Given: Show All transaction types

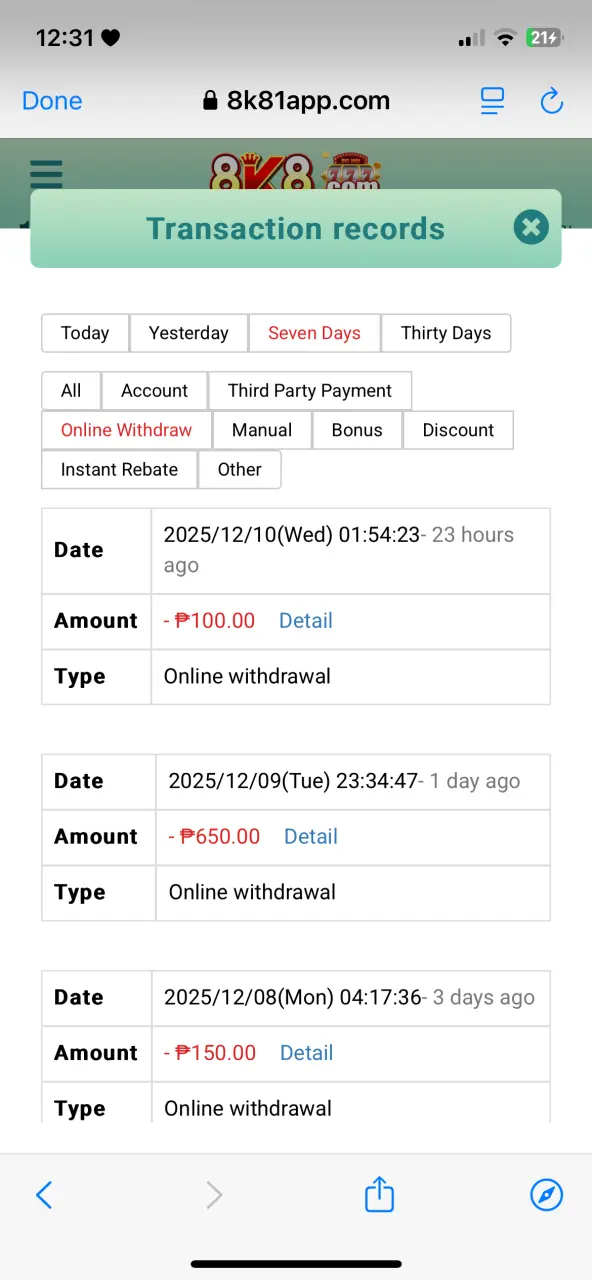Looking at the screenshot, I should pos(71,390).
